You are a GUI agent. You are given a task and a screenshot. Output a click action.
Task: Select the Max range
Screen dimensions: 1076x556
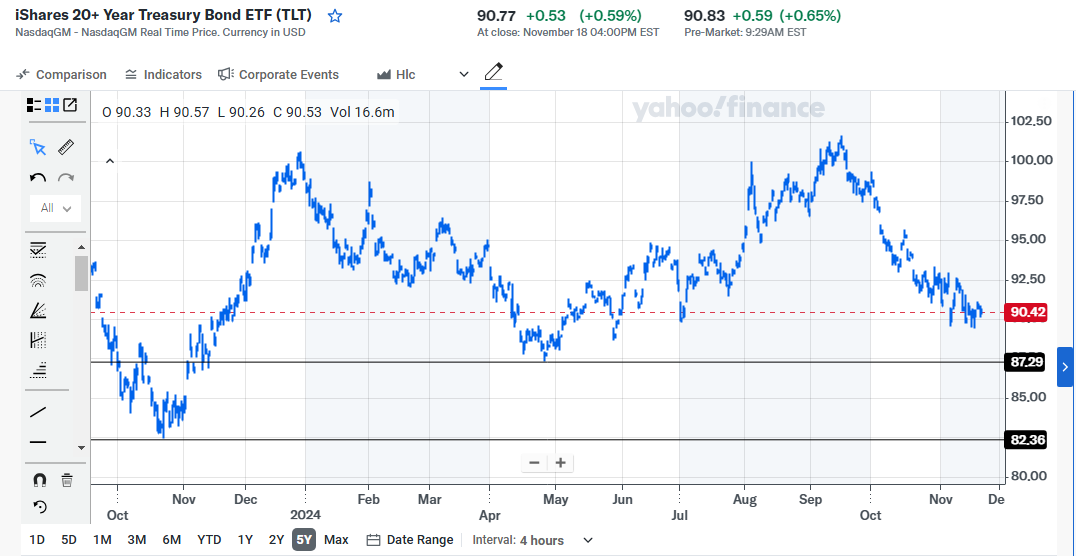[x=336, y=540]
